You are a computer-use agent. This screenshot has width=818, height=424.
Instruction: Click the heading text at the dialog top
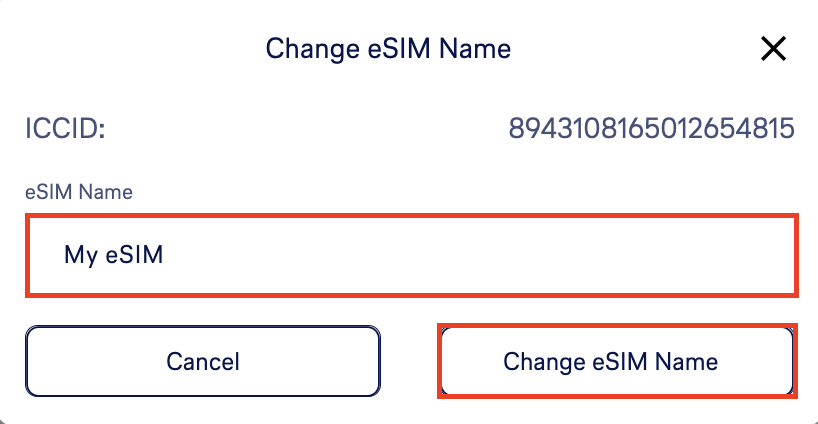(388, 48)
